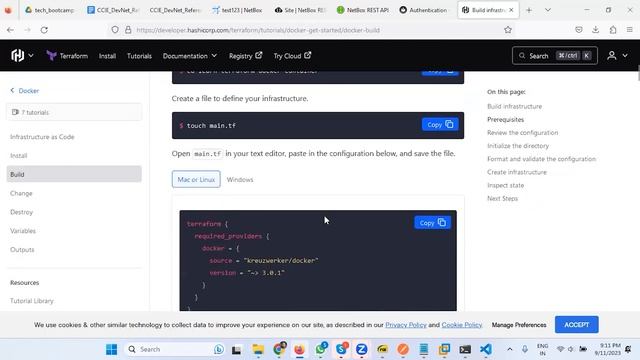The height and width of the screenshot is (360, 640).
Task: Open the Install menu item
Action: (x=107, y=56)
